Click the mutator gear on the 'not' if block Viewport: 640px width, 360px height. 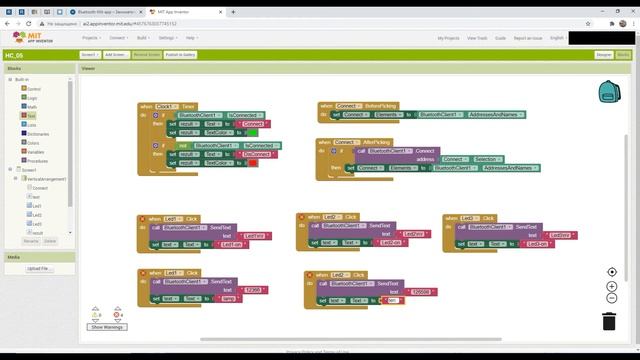tap(156, 145)
